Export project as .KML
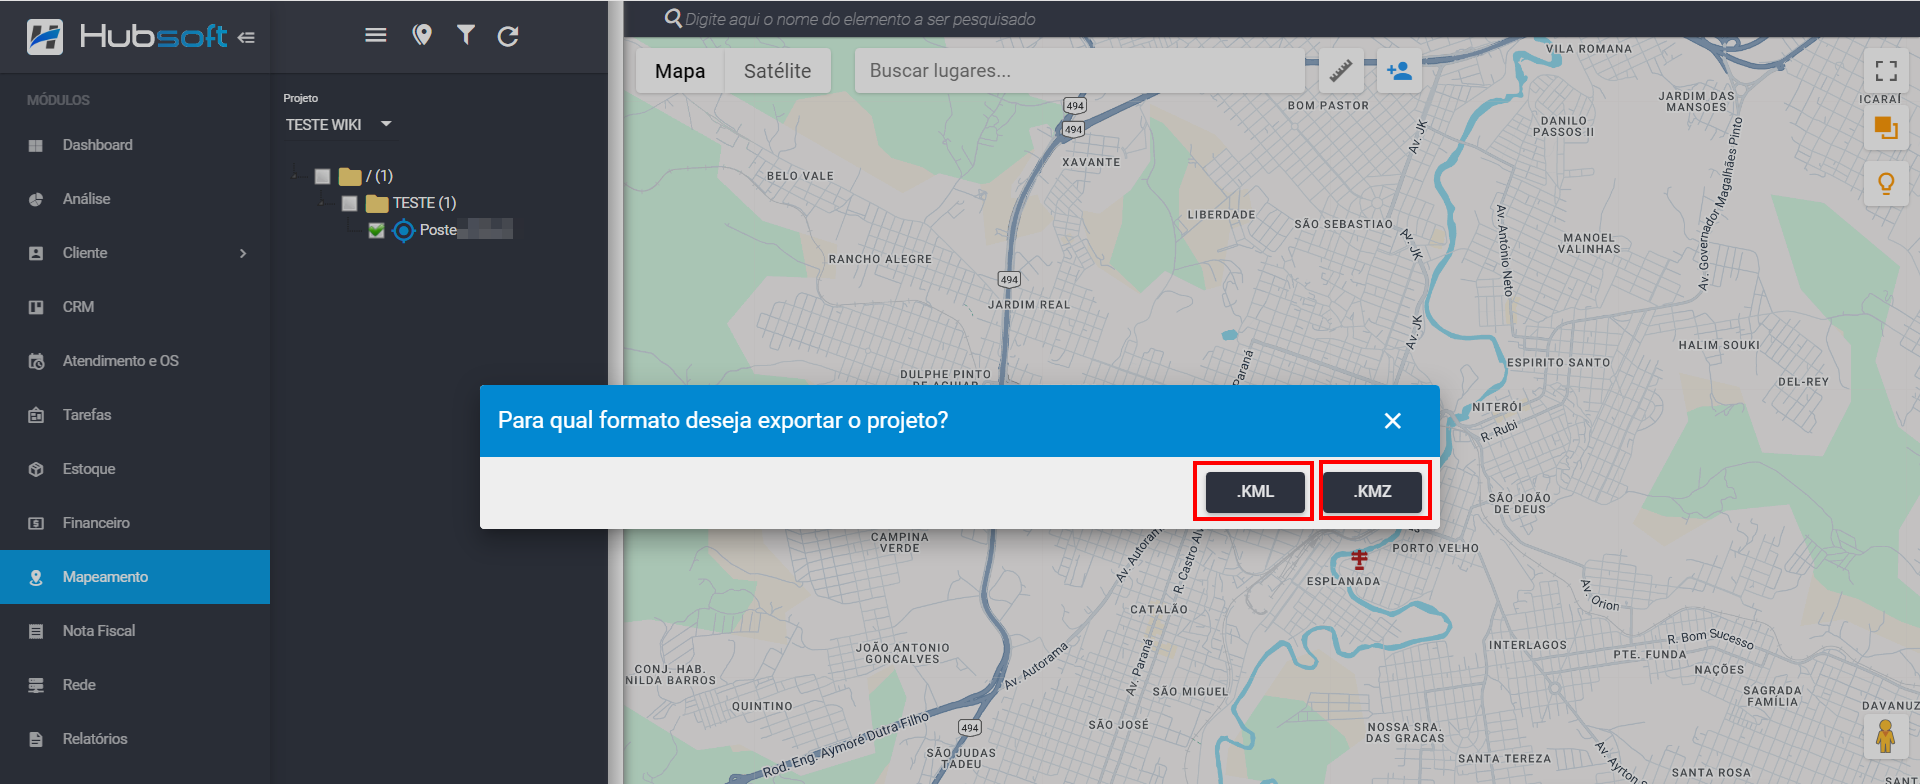 1255,492
